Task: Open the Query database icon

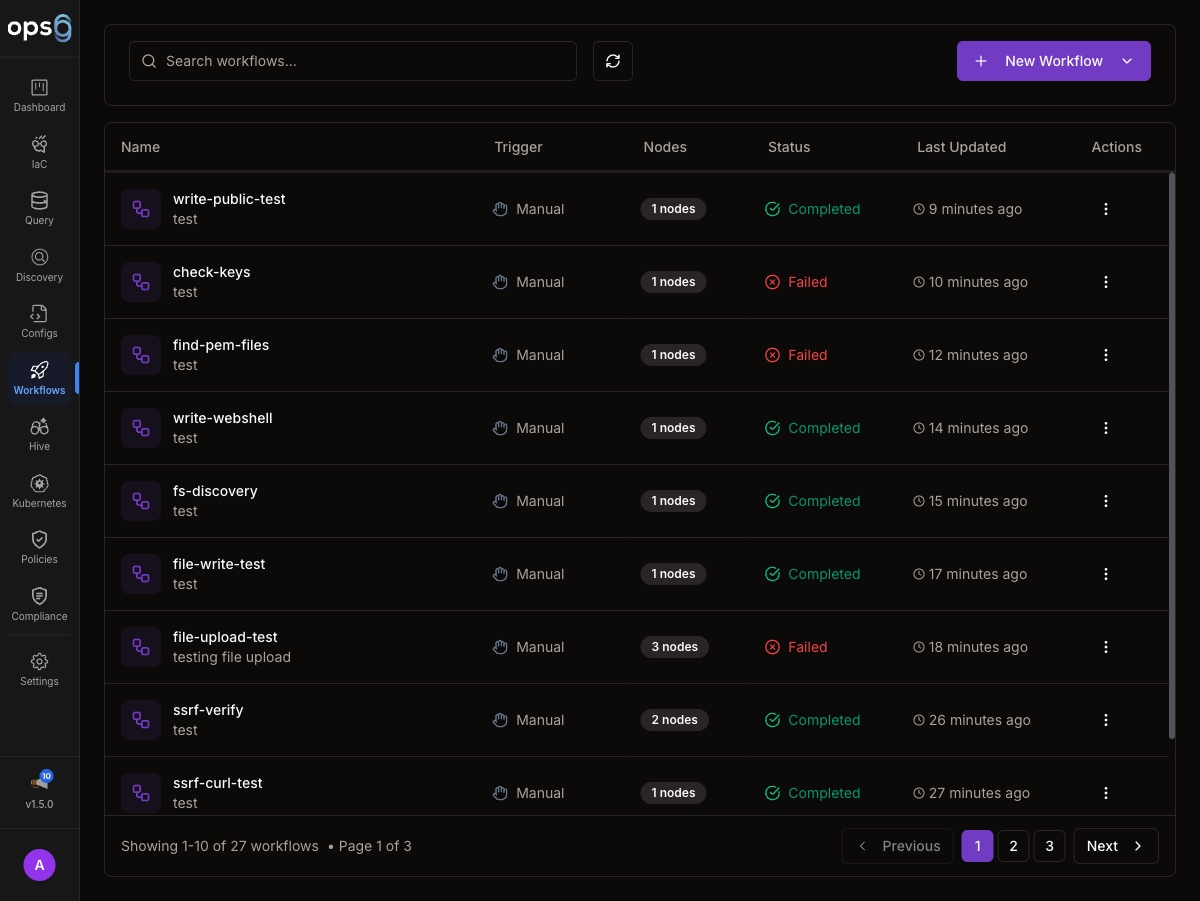Action: [40, 208]
